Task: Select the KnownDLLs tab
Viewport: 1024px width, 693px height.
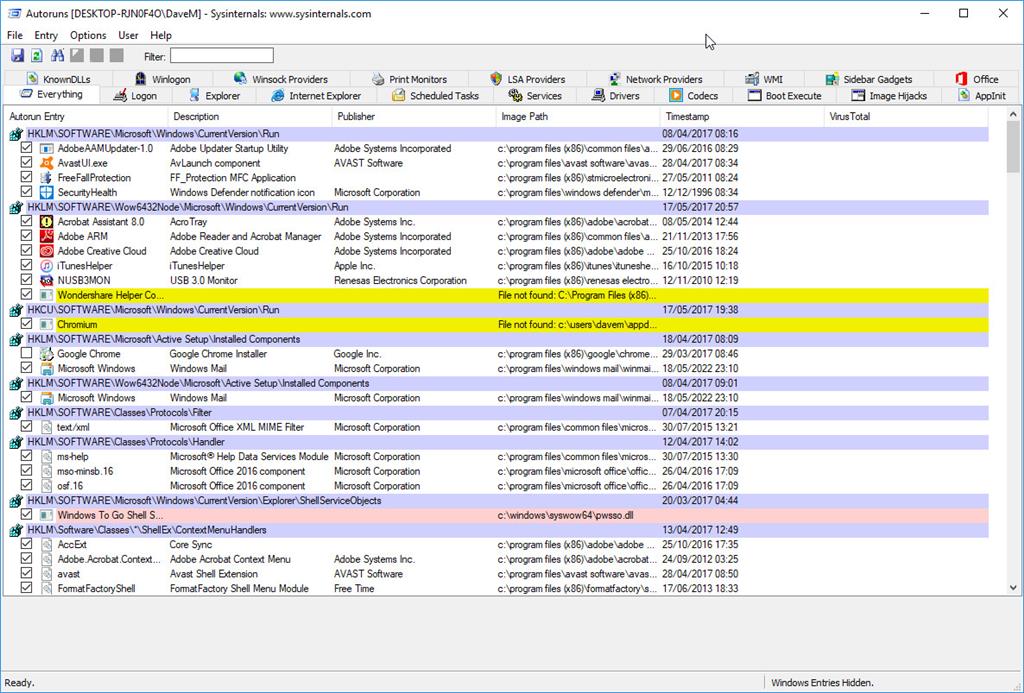Action: tap(59, 79)
